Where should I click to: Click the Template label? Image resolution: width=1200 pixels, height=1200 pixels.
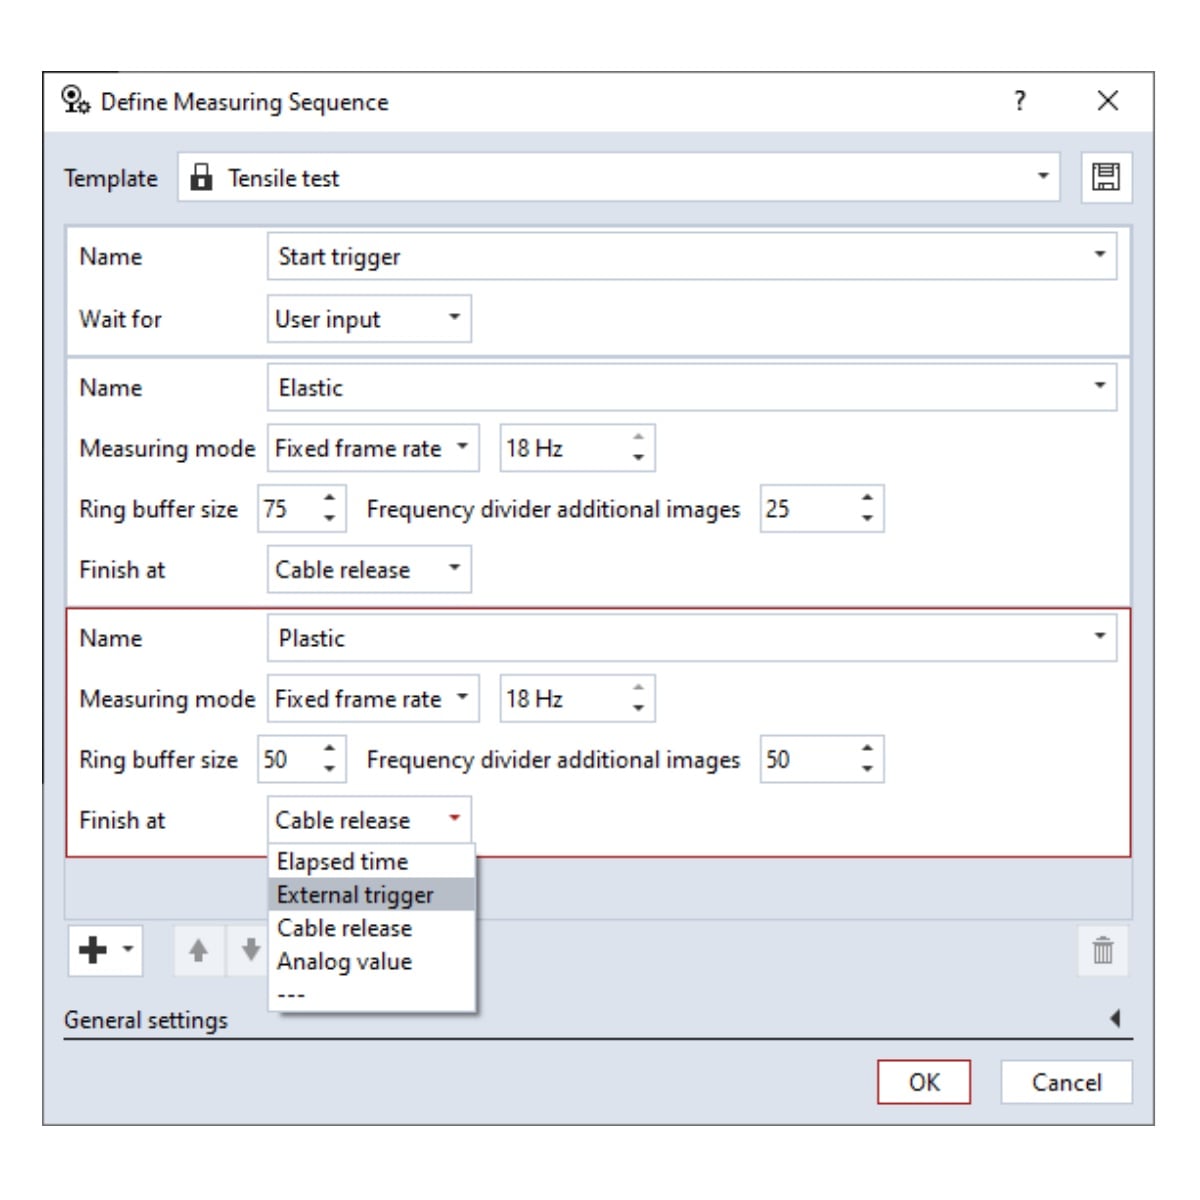111,178
